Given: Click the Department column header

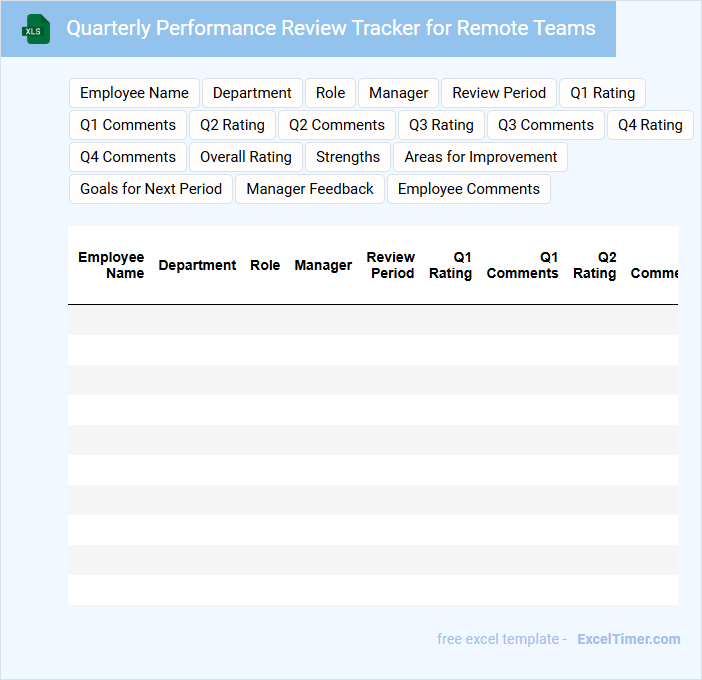Looking at the screenshot, I should click(197, 265).
